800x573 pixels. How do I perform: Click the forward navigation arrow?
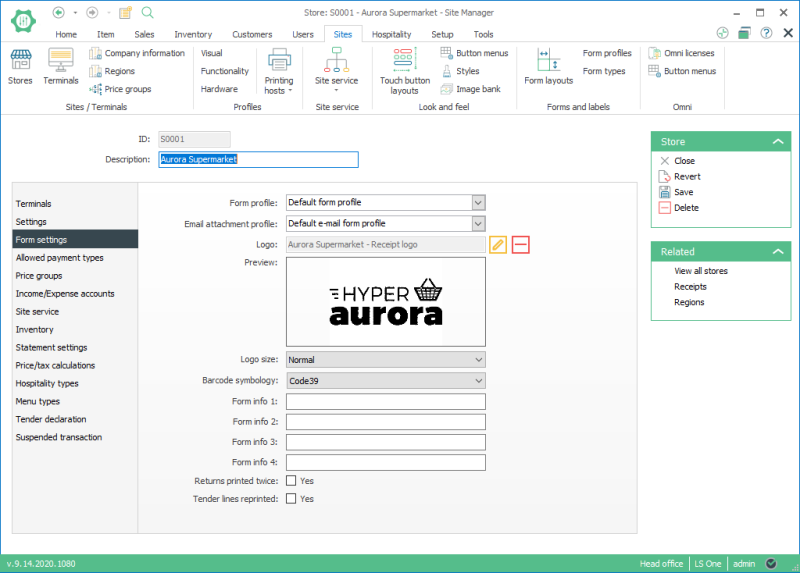(x=92, y=12)
